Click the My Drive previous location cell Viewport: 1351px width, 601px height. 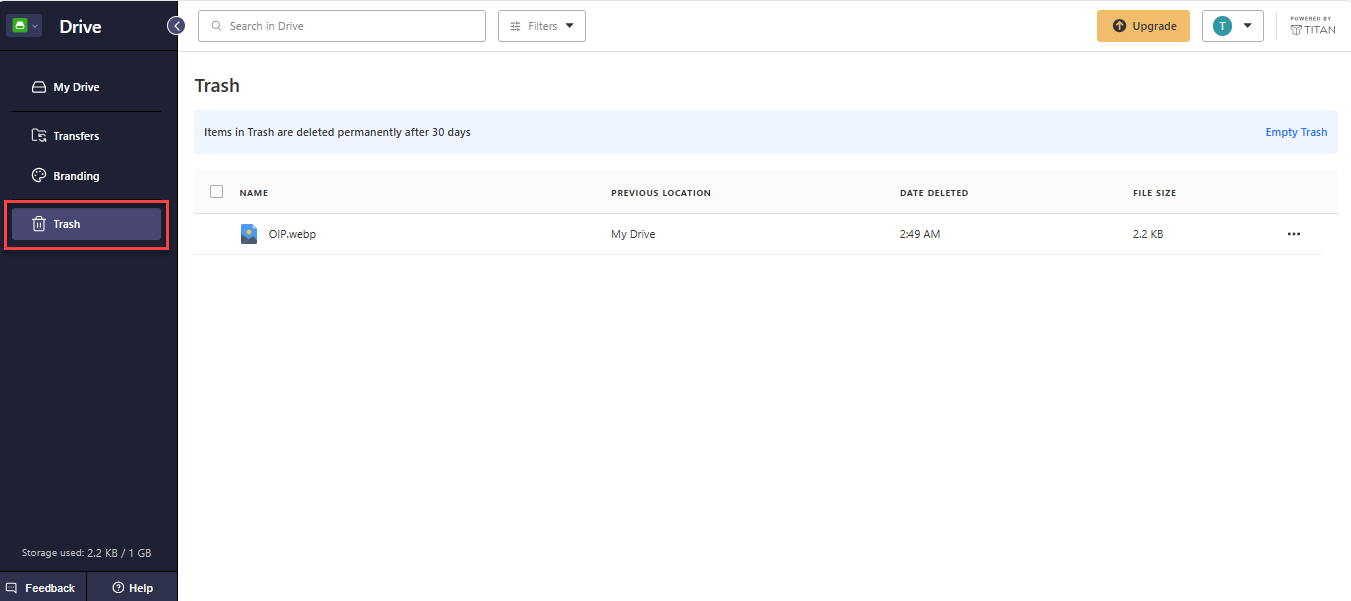click(x=633, y=234)
